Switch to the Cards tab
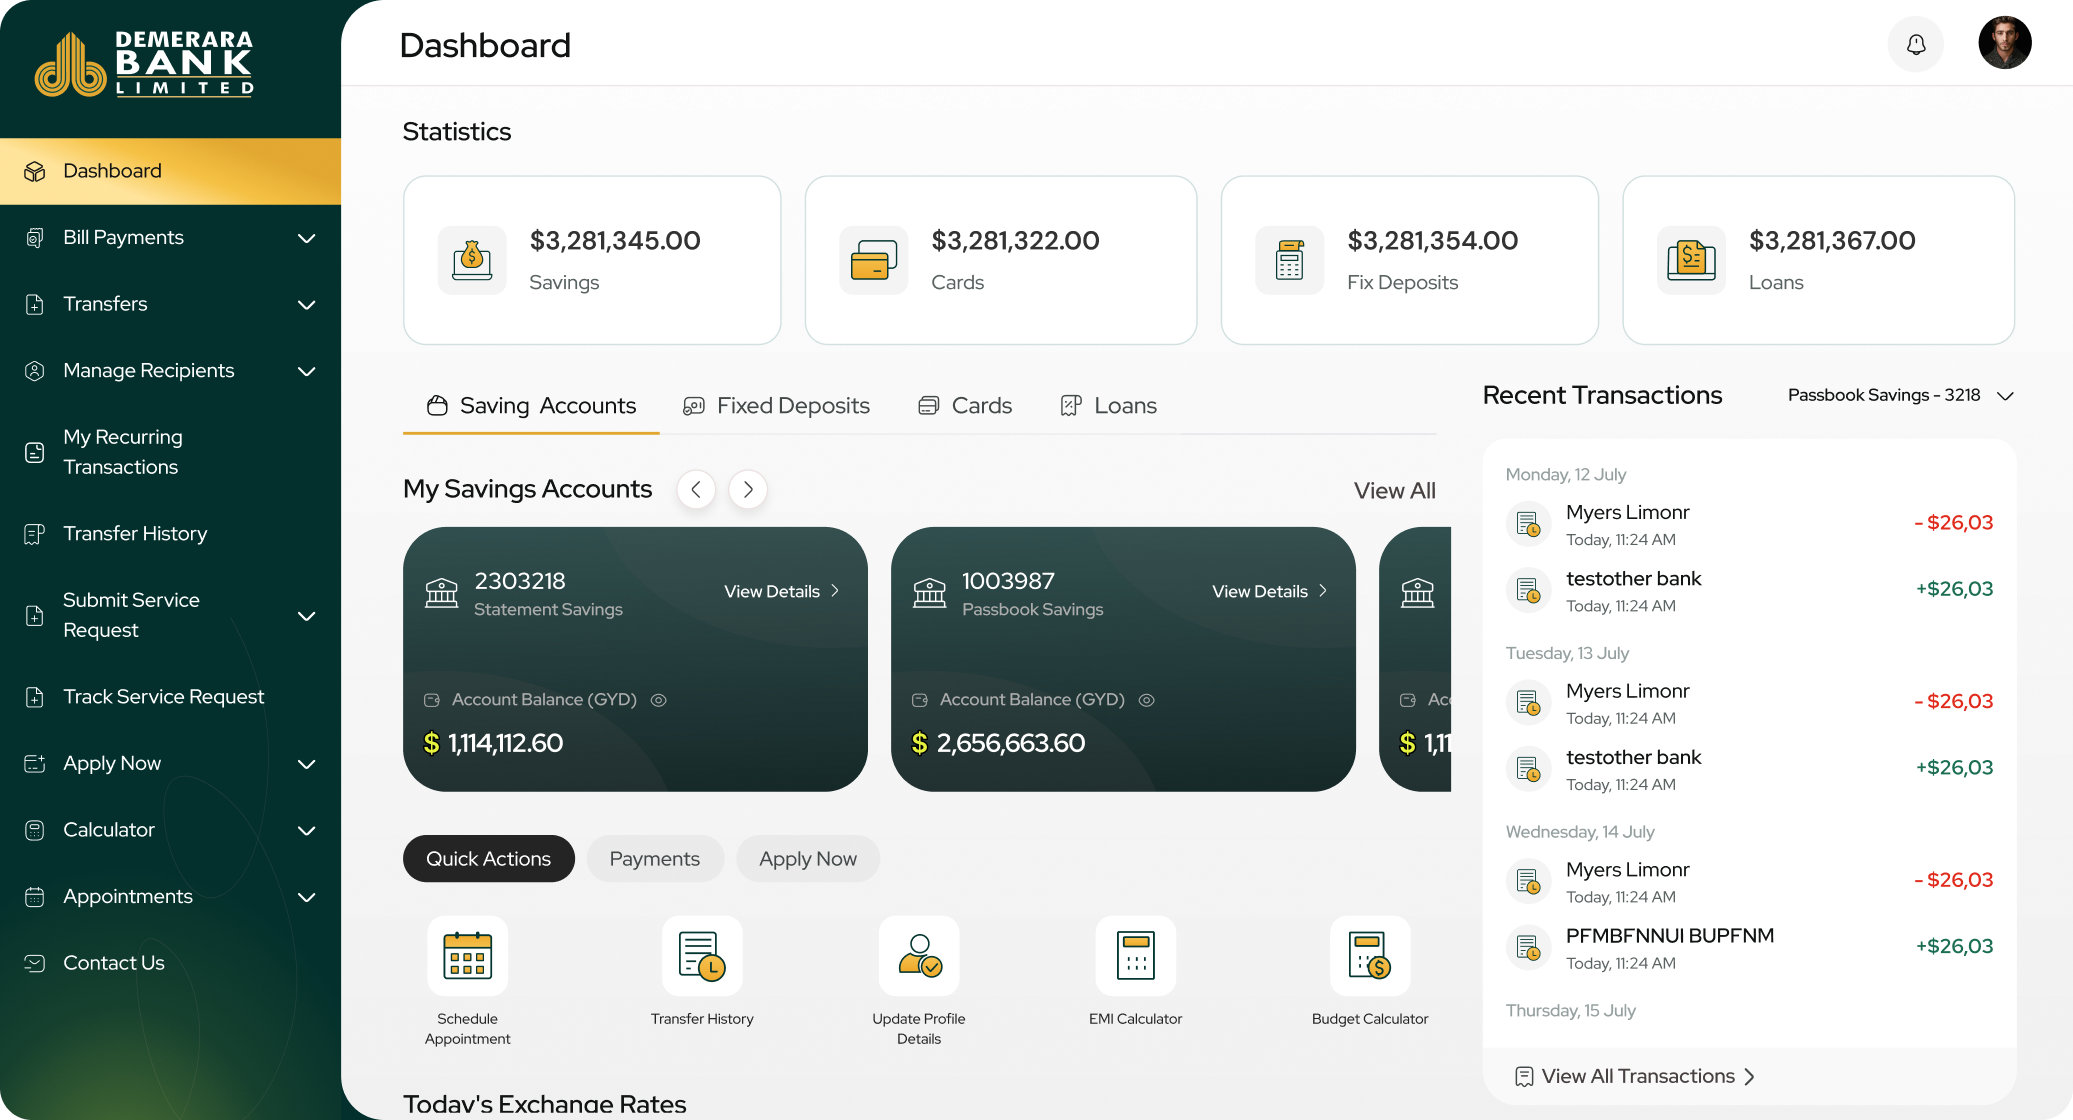 [965, 406]
